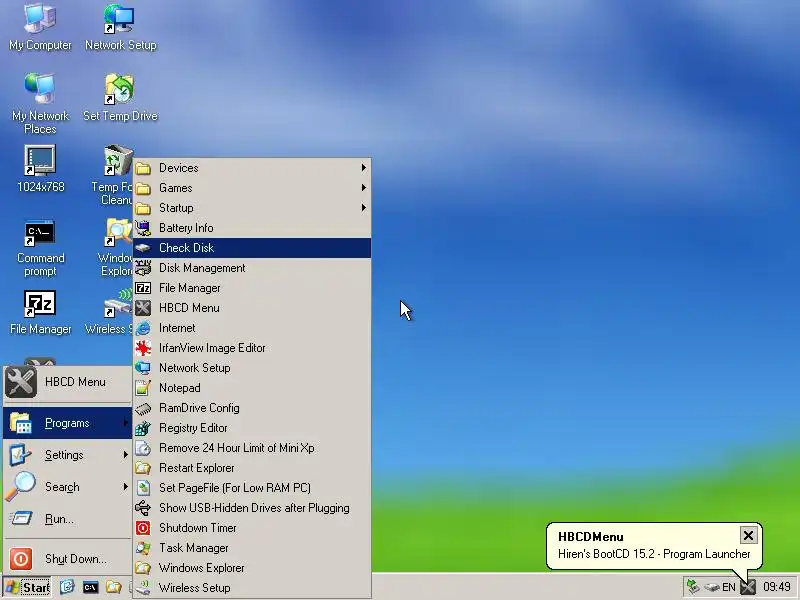Viewport: 800px width, 600px height.
Task: Click the removable drive tray icon
Action: pyautogui.click(x=712, y=587)
